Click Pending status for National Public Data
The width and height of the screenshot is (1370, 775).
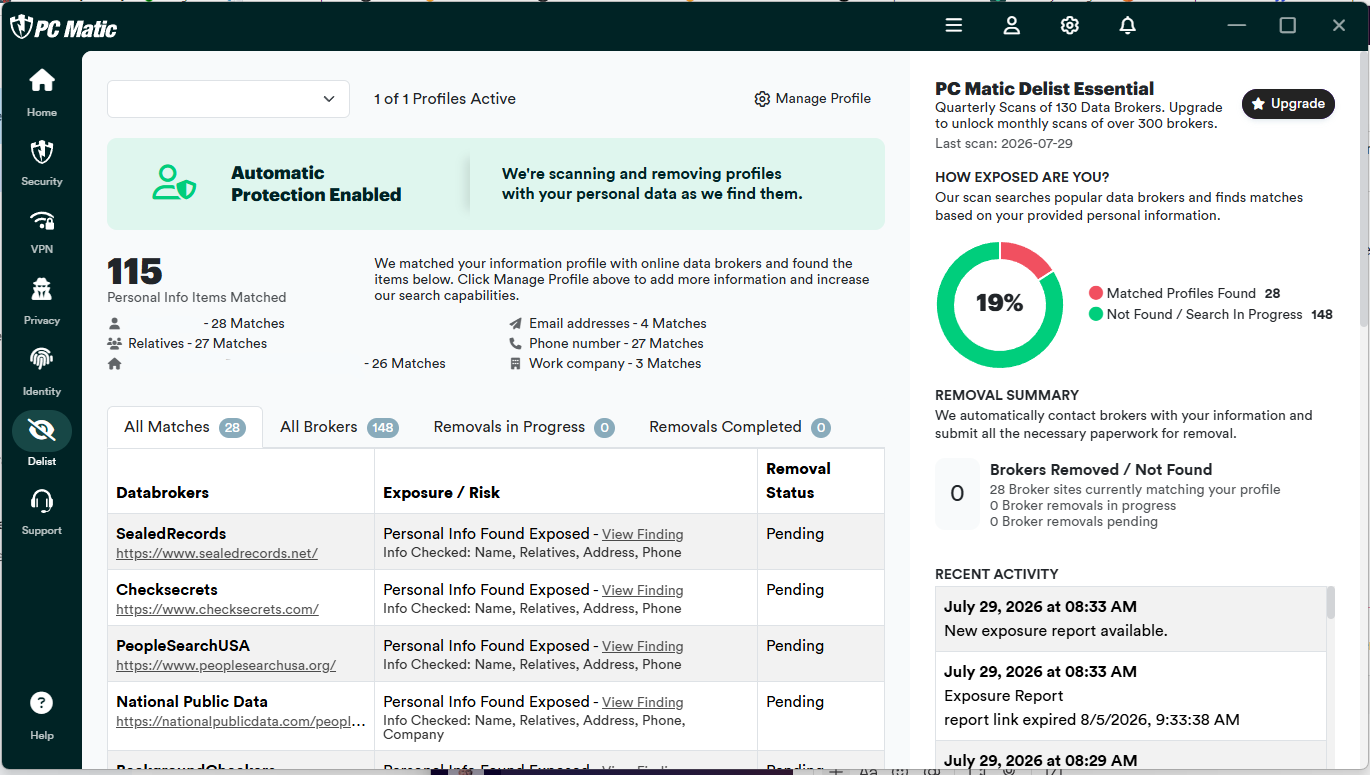[x=795, y=702]
